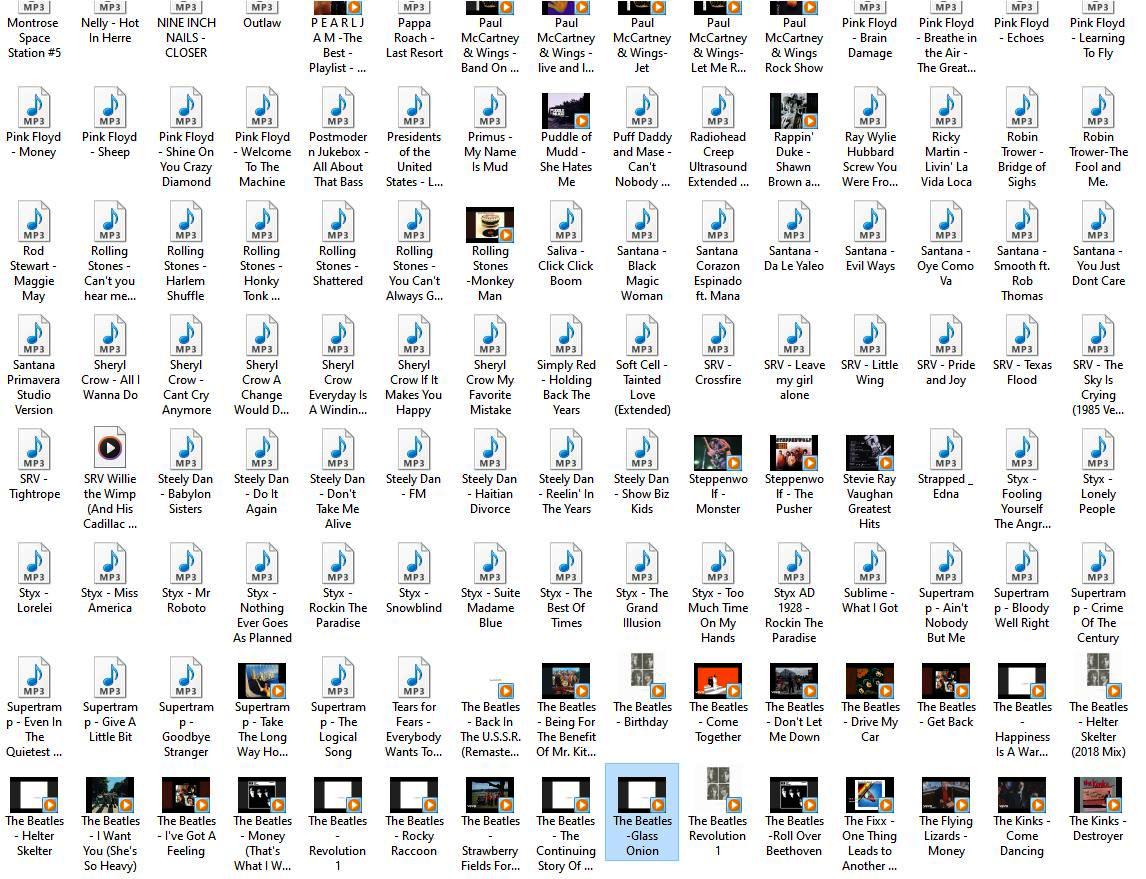The image size is (1146, 879).
Task: Select Rappin' Duke album art thumbnail
Action: (794, 110)
